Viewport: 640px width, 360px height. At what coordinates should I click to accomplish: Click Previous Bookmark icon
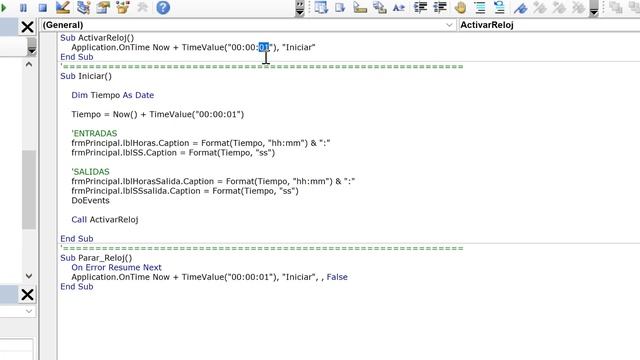pos(559,7)
